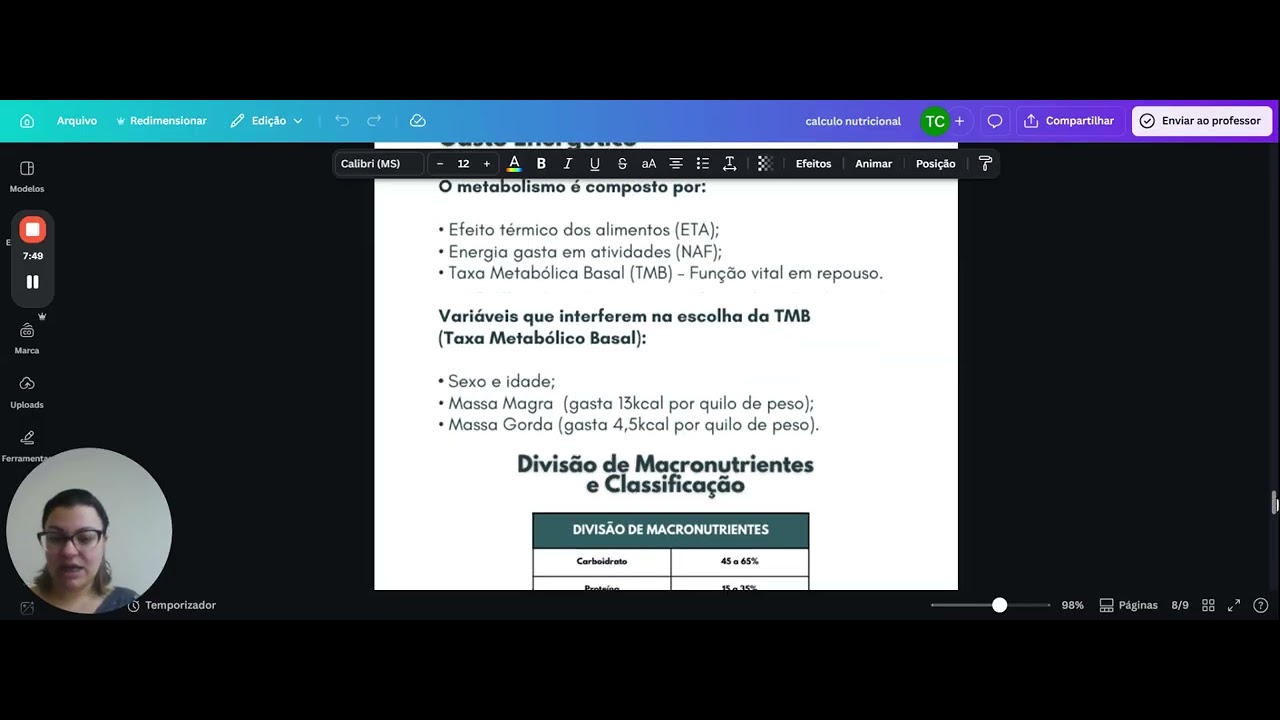Stop the screen recording

[32, 230]
